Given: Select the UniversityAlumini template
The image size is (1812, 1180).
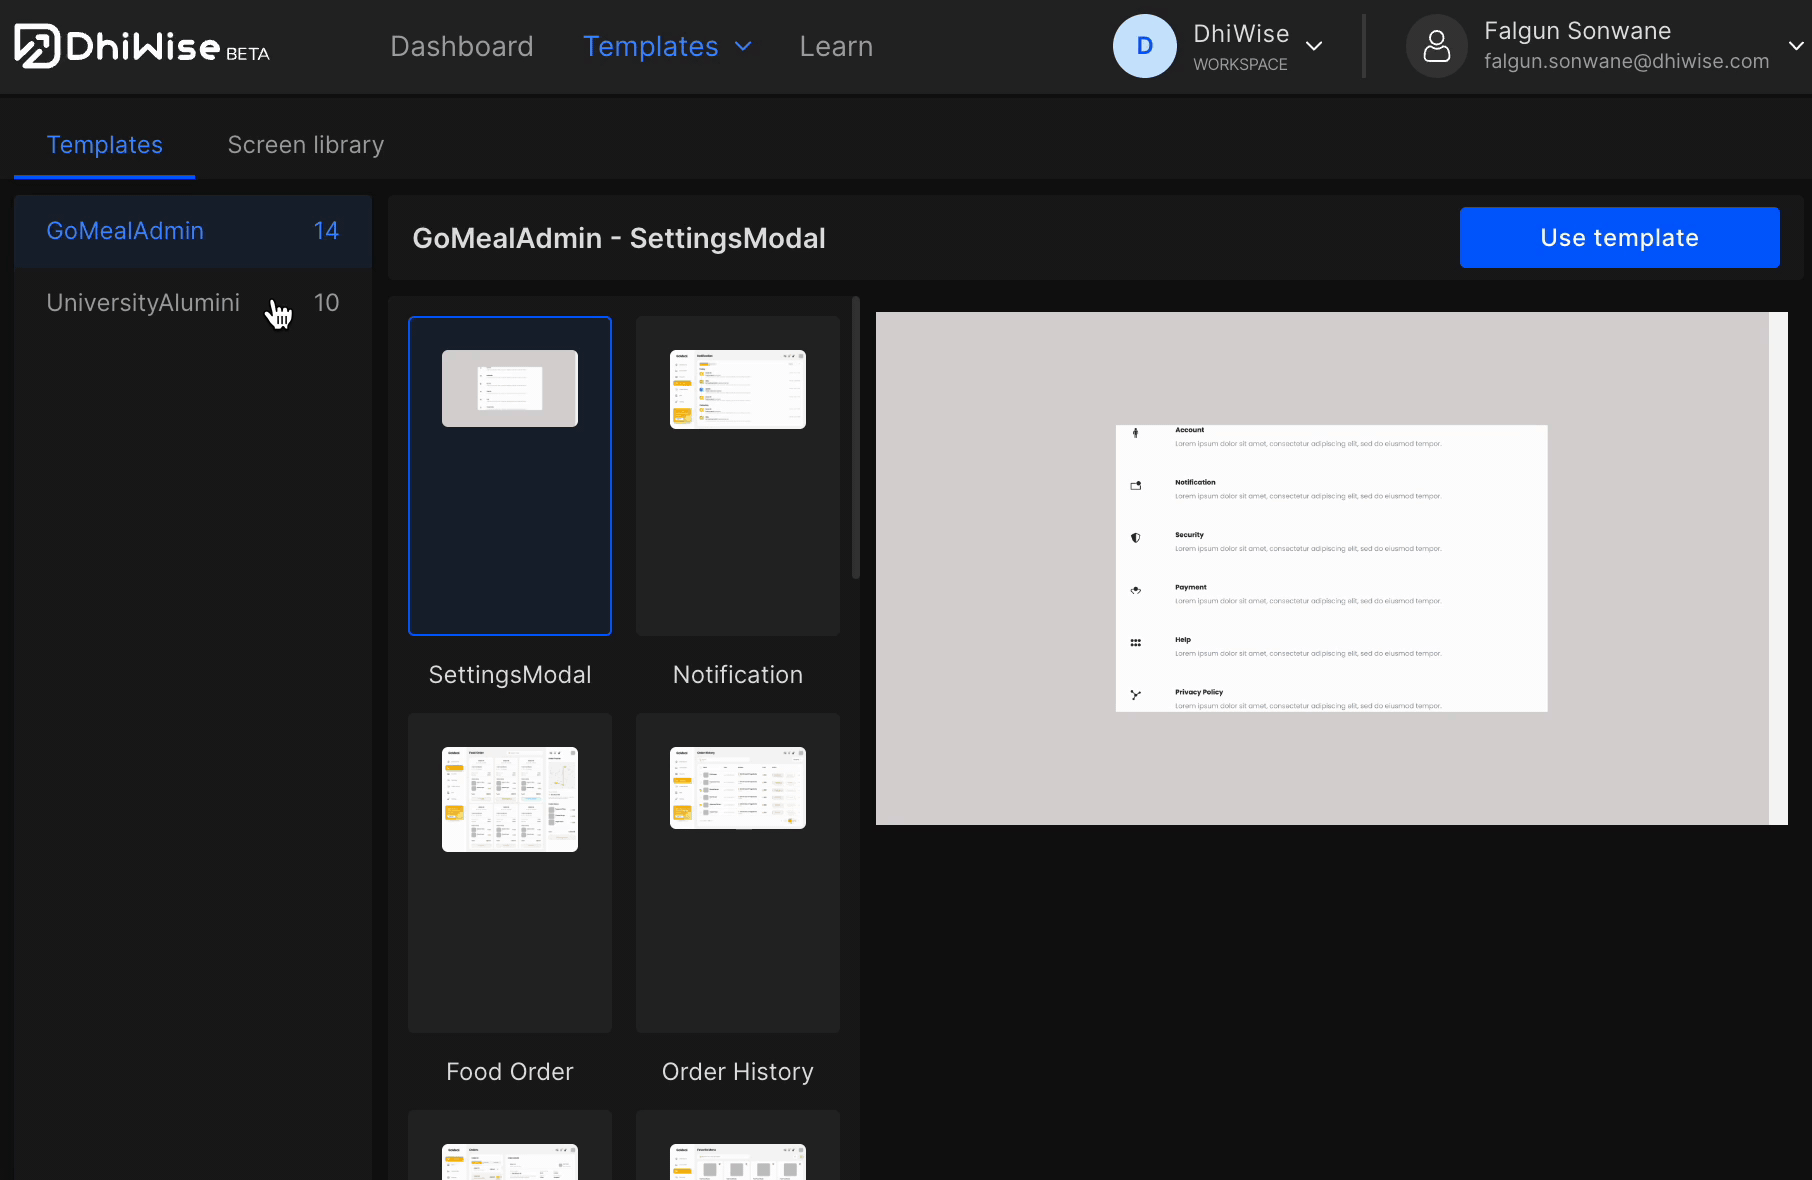Looking at the screenshot, I should point(193,303).
